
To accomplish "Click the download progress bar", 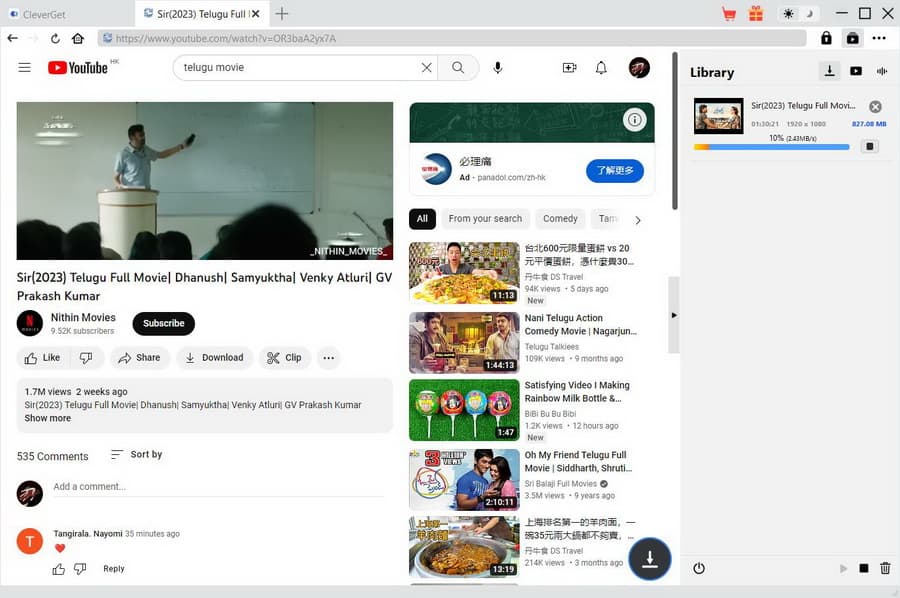I will coord(771,147).
